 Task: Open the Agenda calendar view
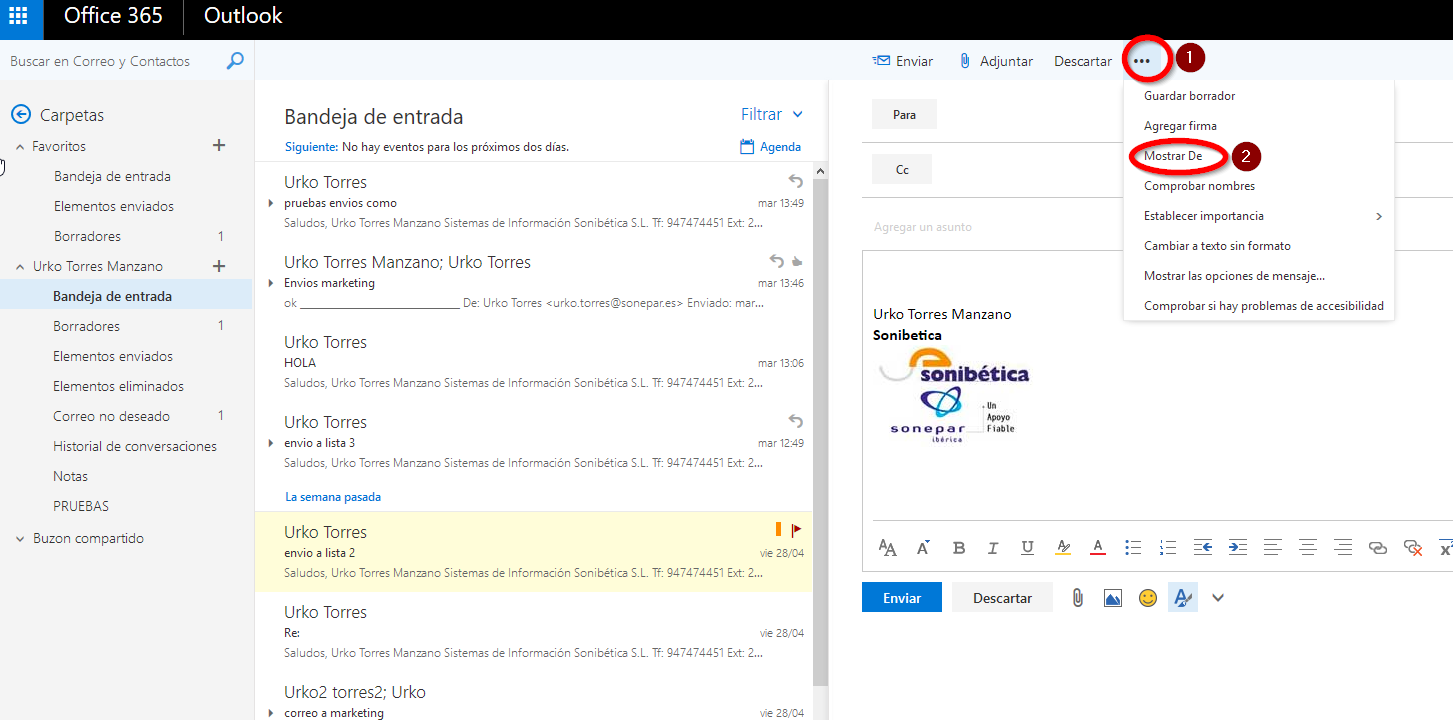[x=770, y=147]
